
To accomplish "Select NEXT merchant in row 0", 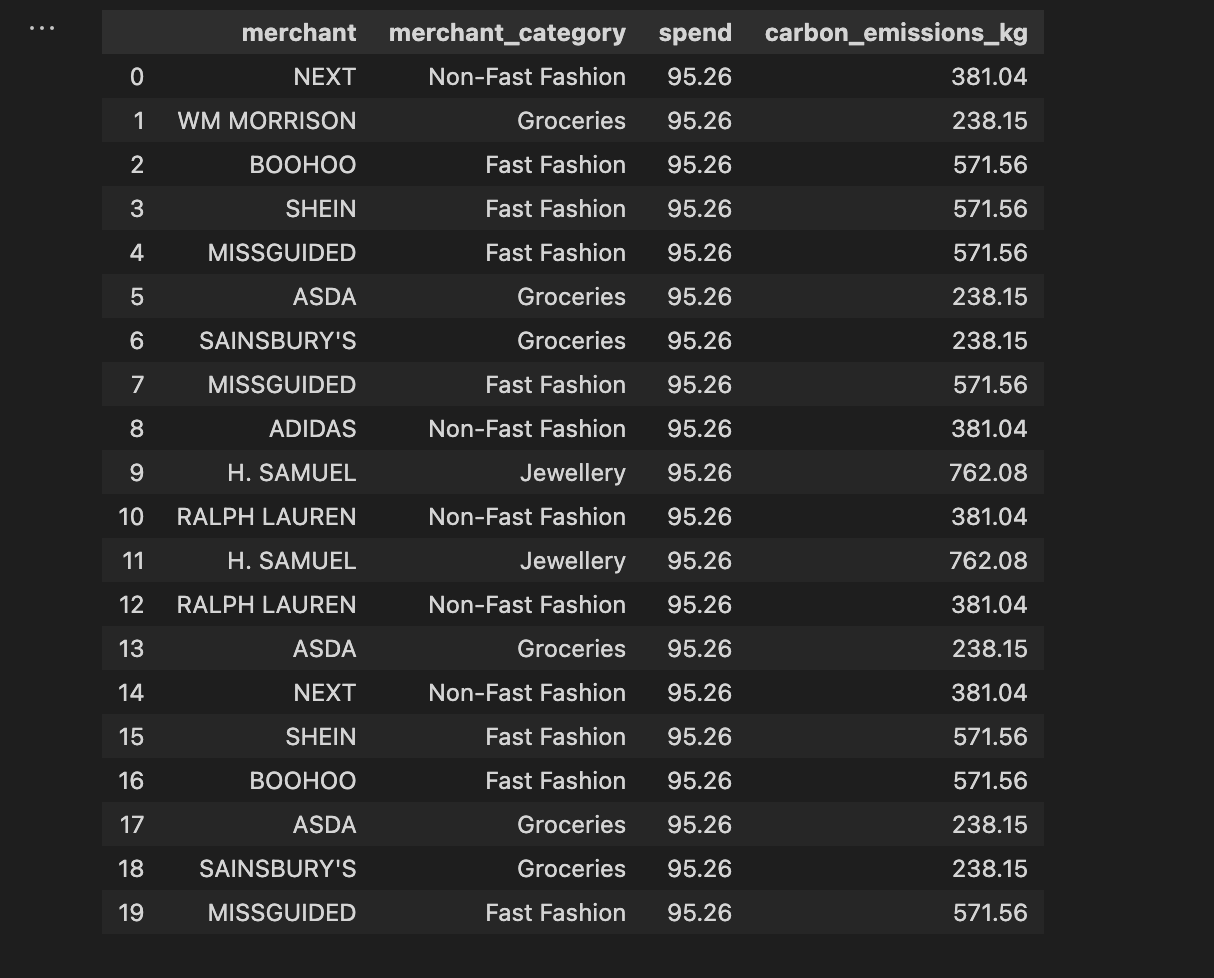I will pos(325,77).
